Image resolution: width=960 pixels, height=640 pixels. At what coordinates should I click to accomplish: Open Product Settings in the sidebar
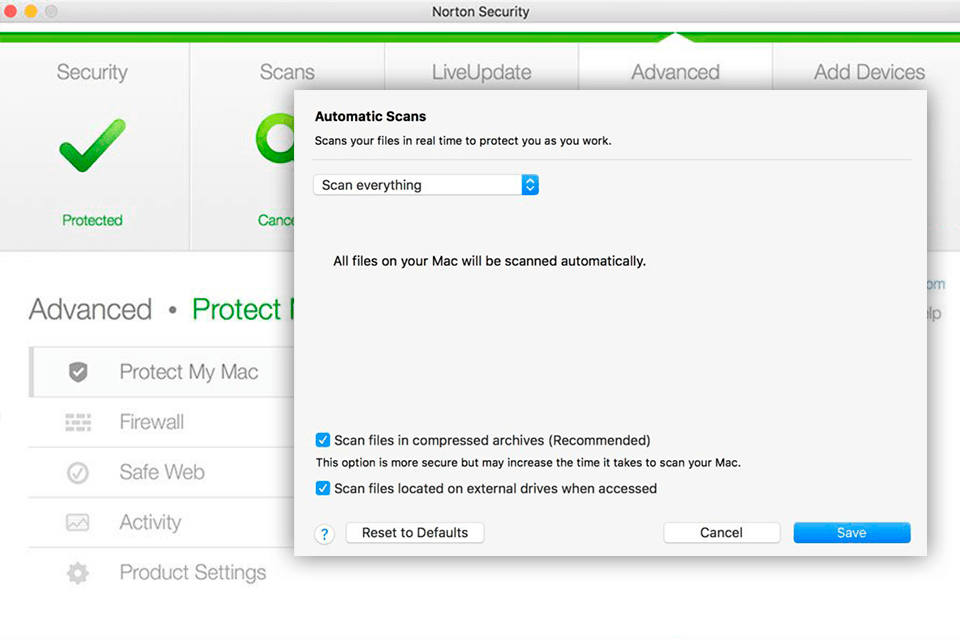tap(193, 573)
